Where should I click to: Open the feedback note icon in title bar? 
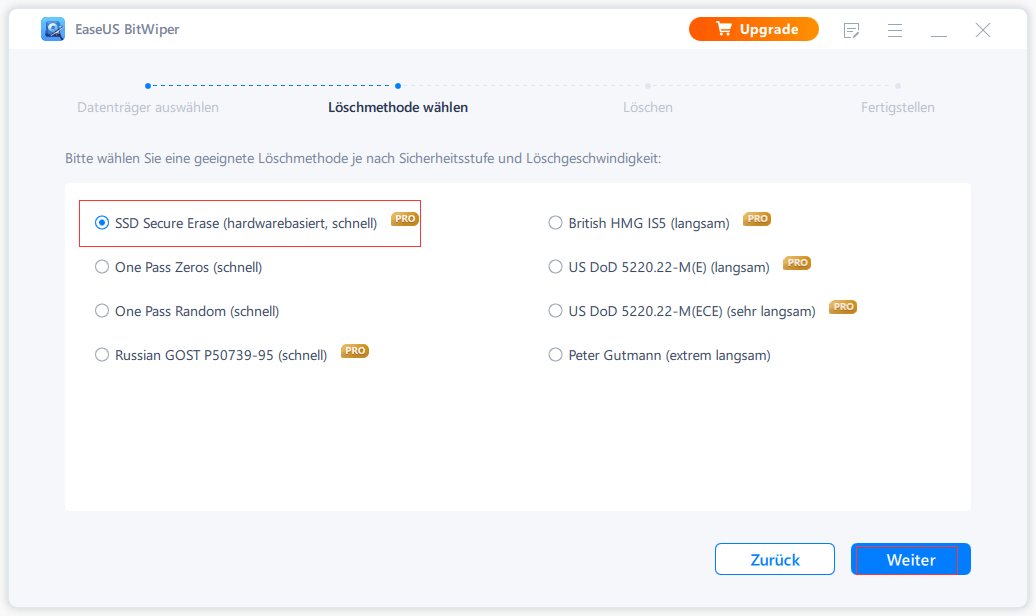tap(852, 30)
